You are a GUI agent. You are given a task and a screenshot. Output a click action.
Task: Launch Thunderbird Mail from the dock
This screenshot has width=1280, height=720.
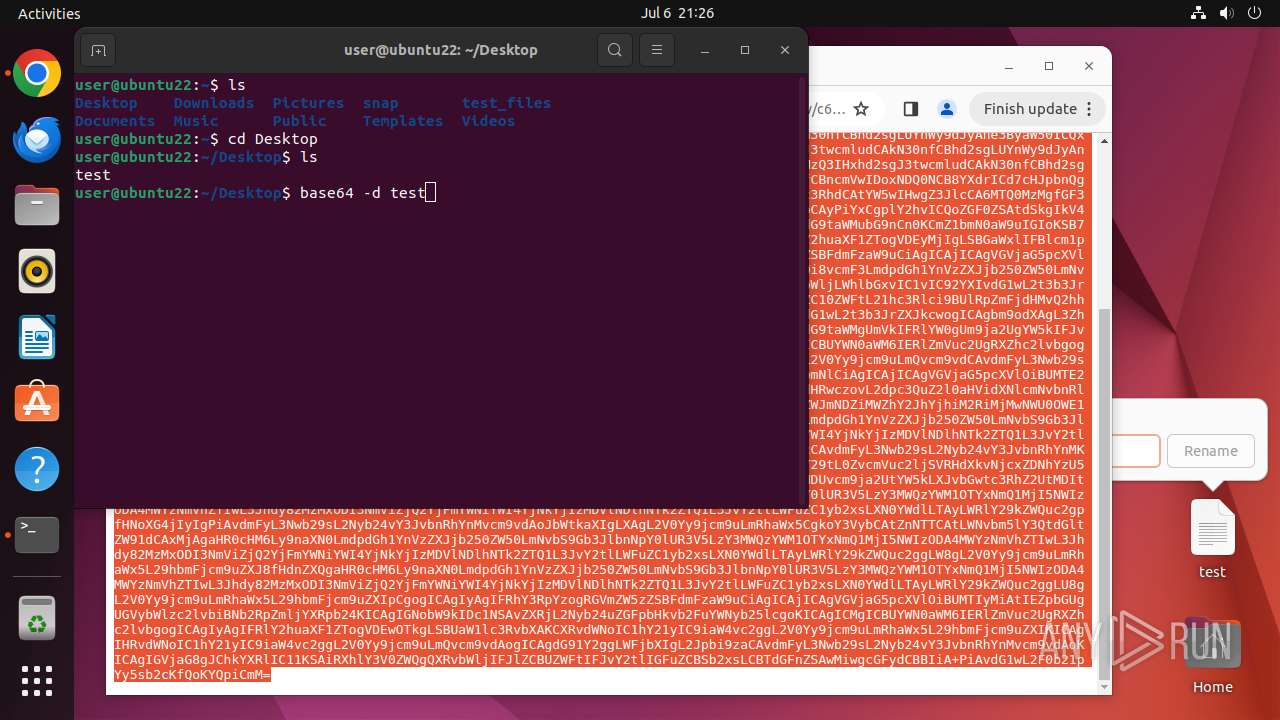coord(37,139)
